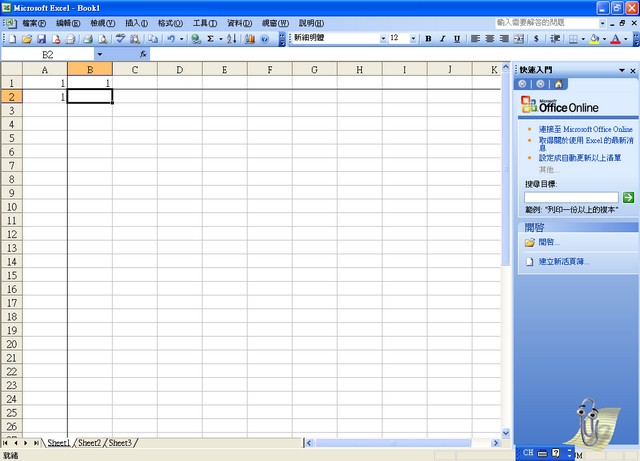The height and width of the screenshot is (461, 640).
Task: Open the Borders dropdown arrow
Action: click(x=583, y=39)
